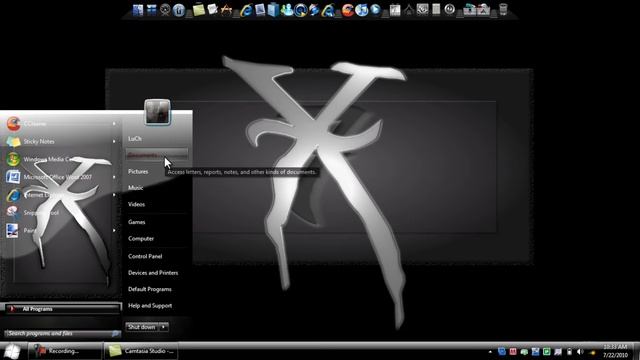Open Microsoft Office Word 2007 from Start menu
This screenshot has width=640, height=360.
pos(13,177)
